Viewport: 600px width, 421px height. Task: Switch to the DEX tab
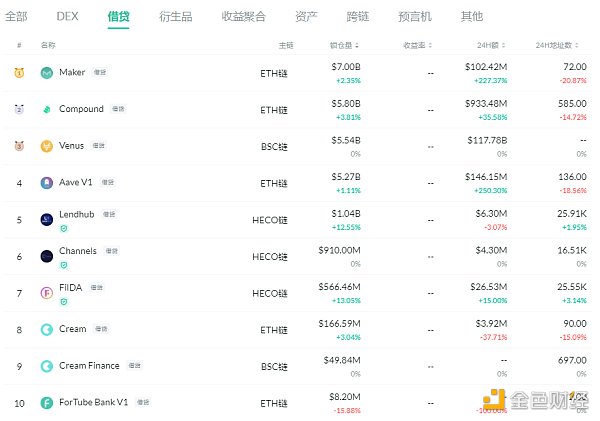click(x=67, y=16)
